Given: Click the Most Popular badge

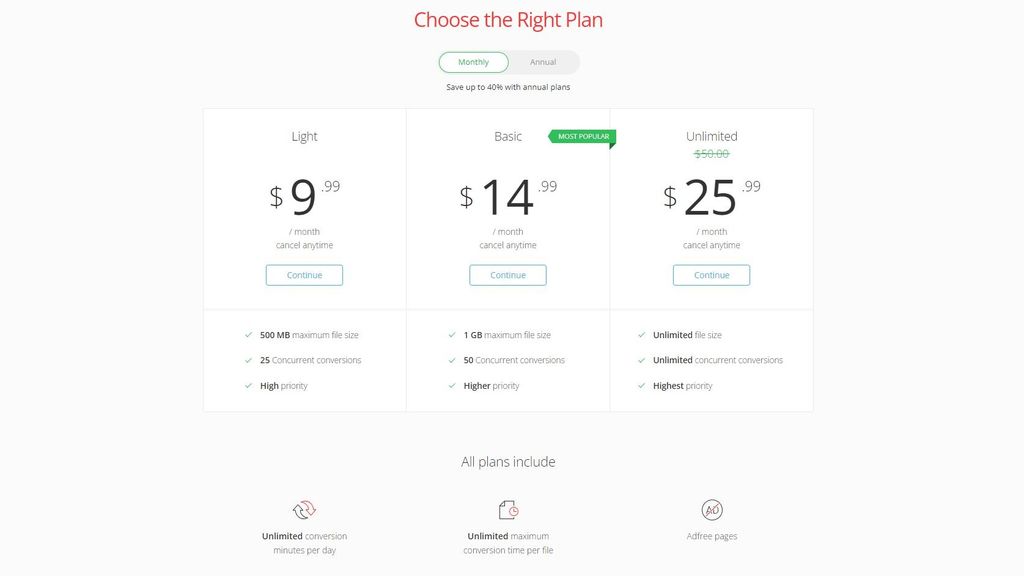Looking at the screenshot, I should click(x=582, y=136).
